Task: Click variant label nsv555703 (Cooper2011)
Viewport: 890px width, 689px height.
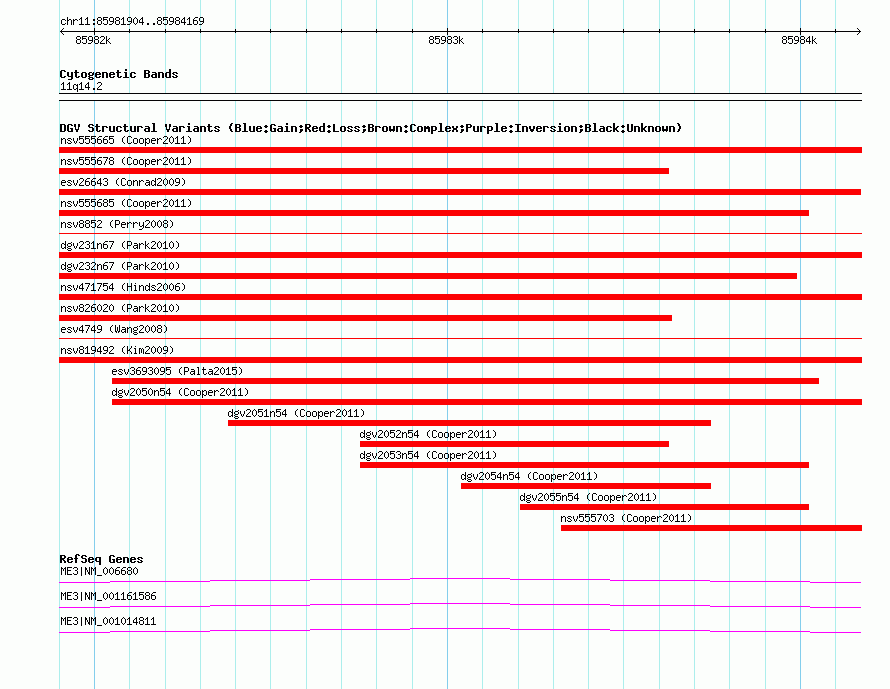Action: 626,518
